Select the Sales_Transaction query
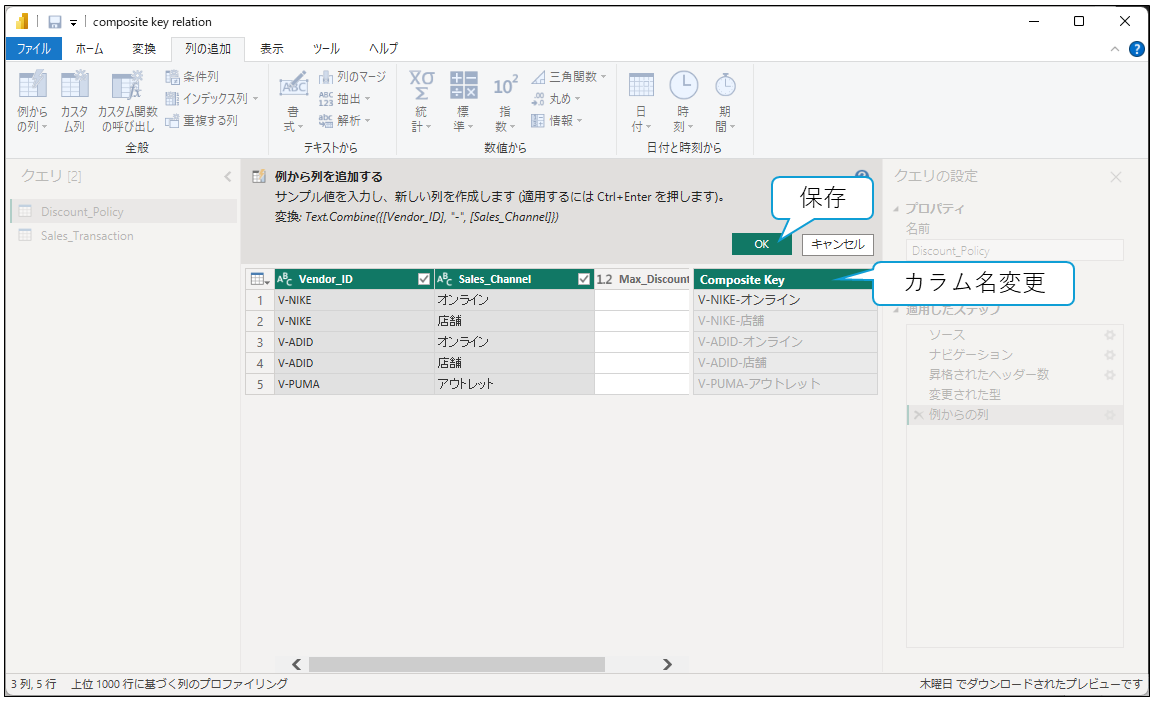 (87, 236)
